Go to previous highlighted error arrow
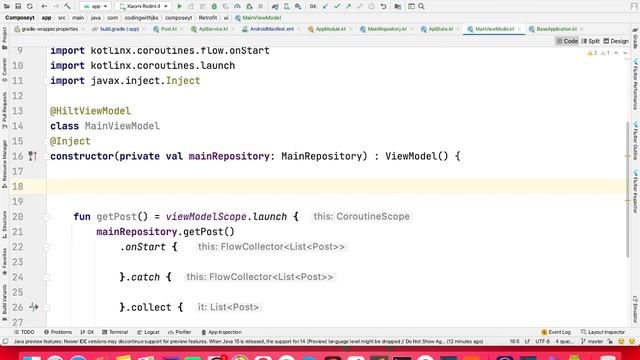This screenshot has width=640, height=360. [x=616, y=53]
